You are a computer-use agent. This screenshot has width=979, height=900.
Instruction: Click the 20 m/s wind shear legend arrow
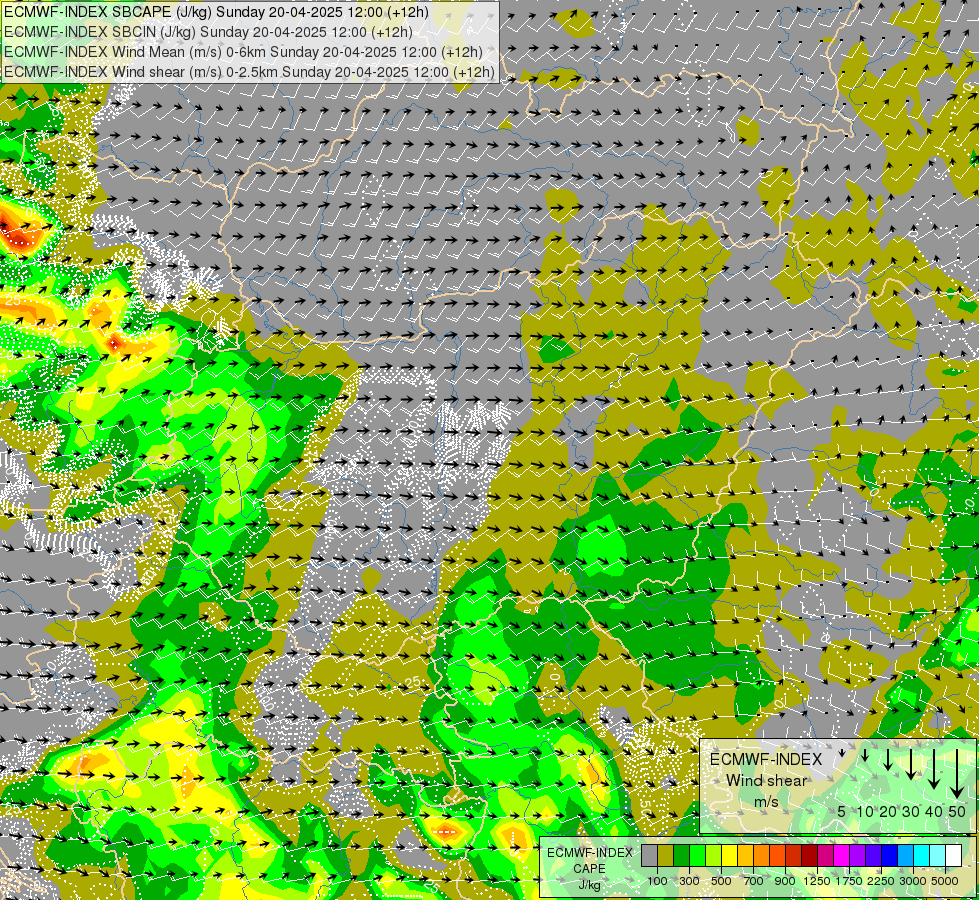pos(888,759)
